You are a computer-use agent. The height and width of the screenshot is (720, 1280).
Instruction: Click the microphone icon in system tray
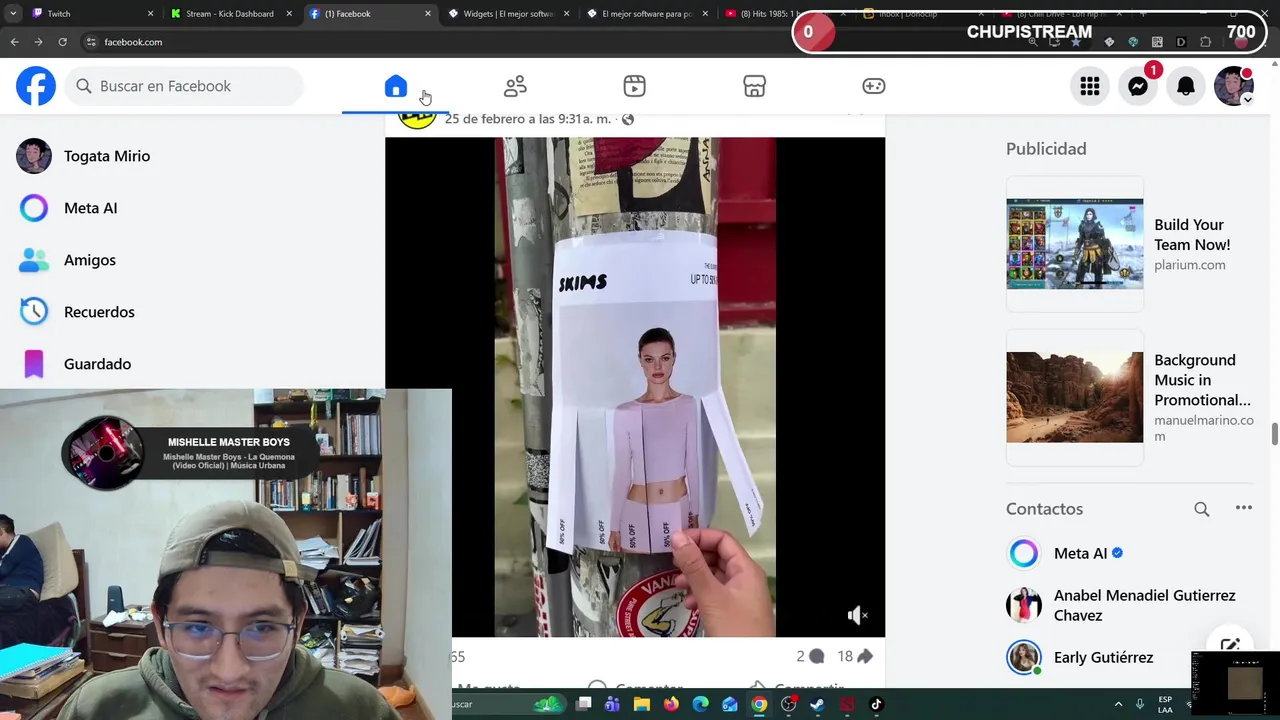(x=1140, y=704)
